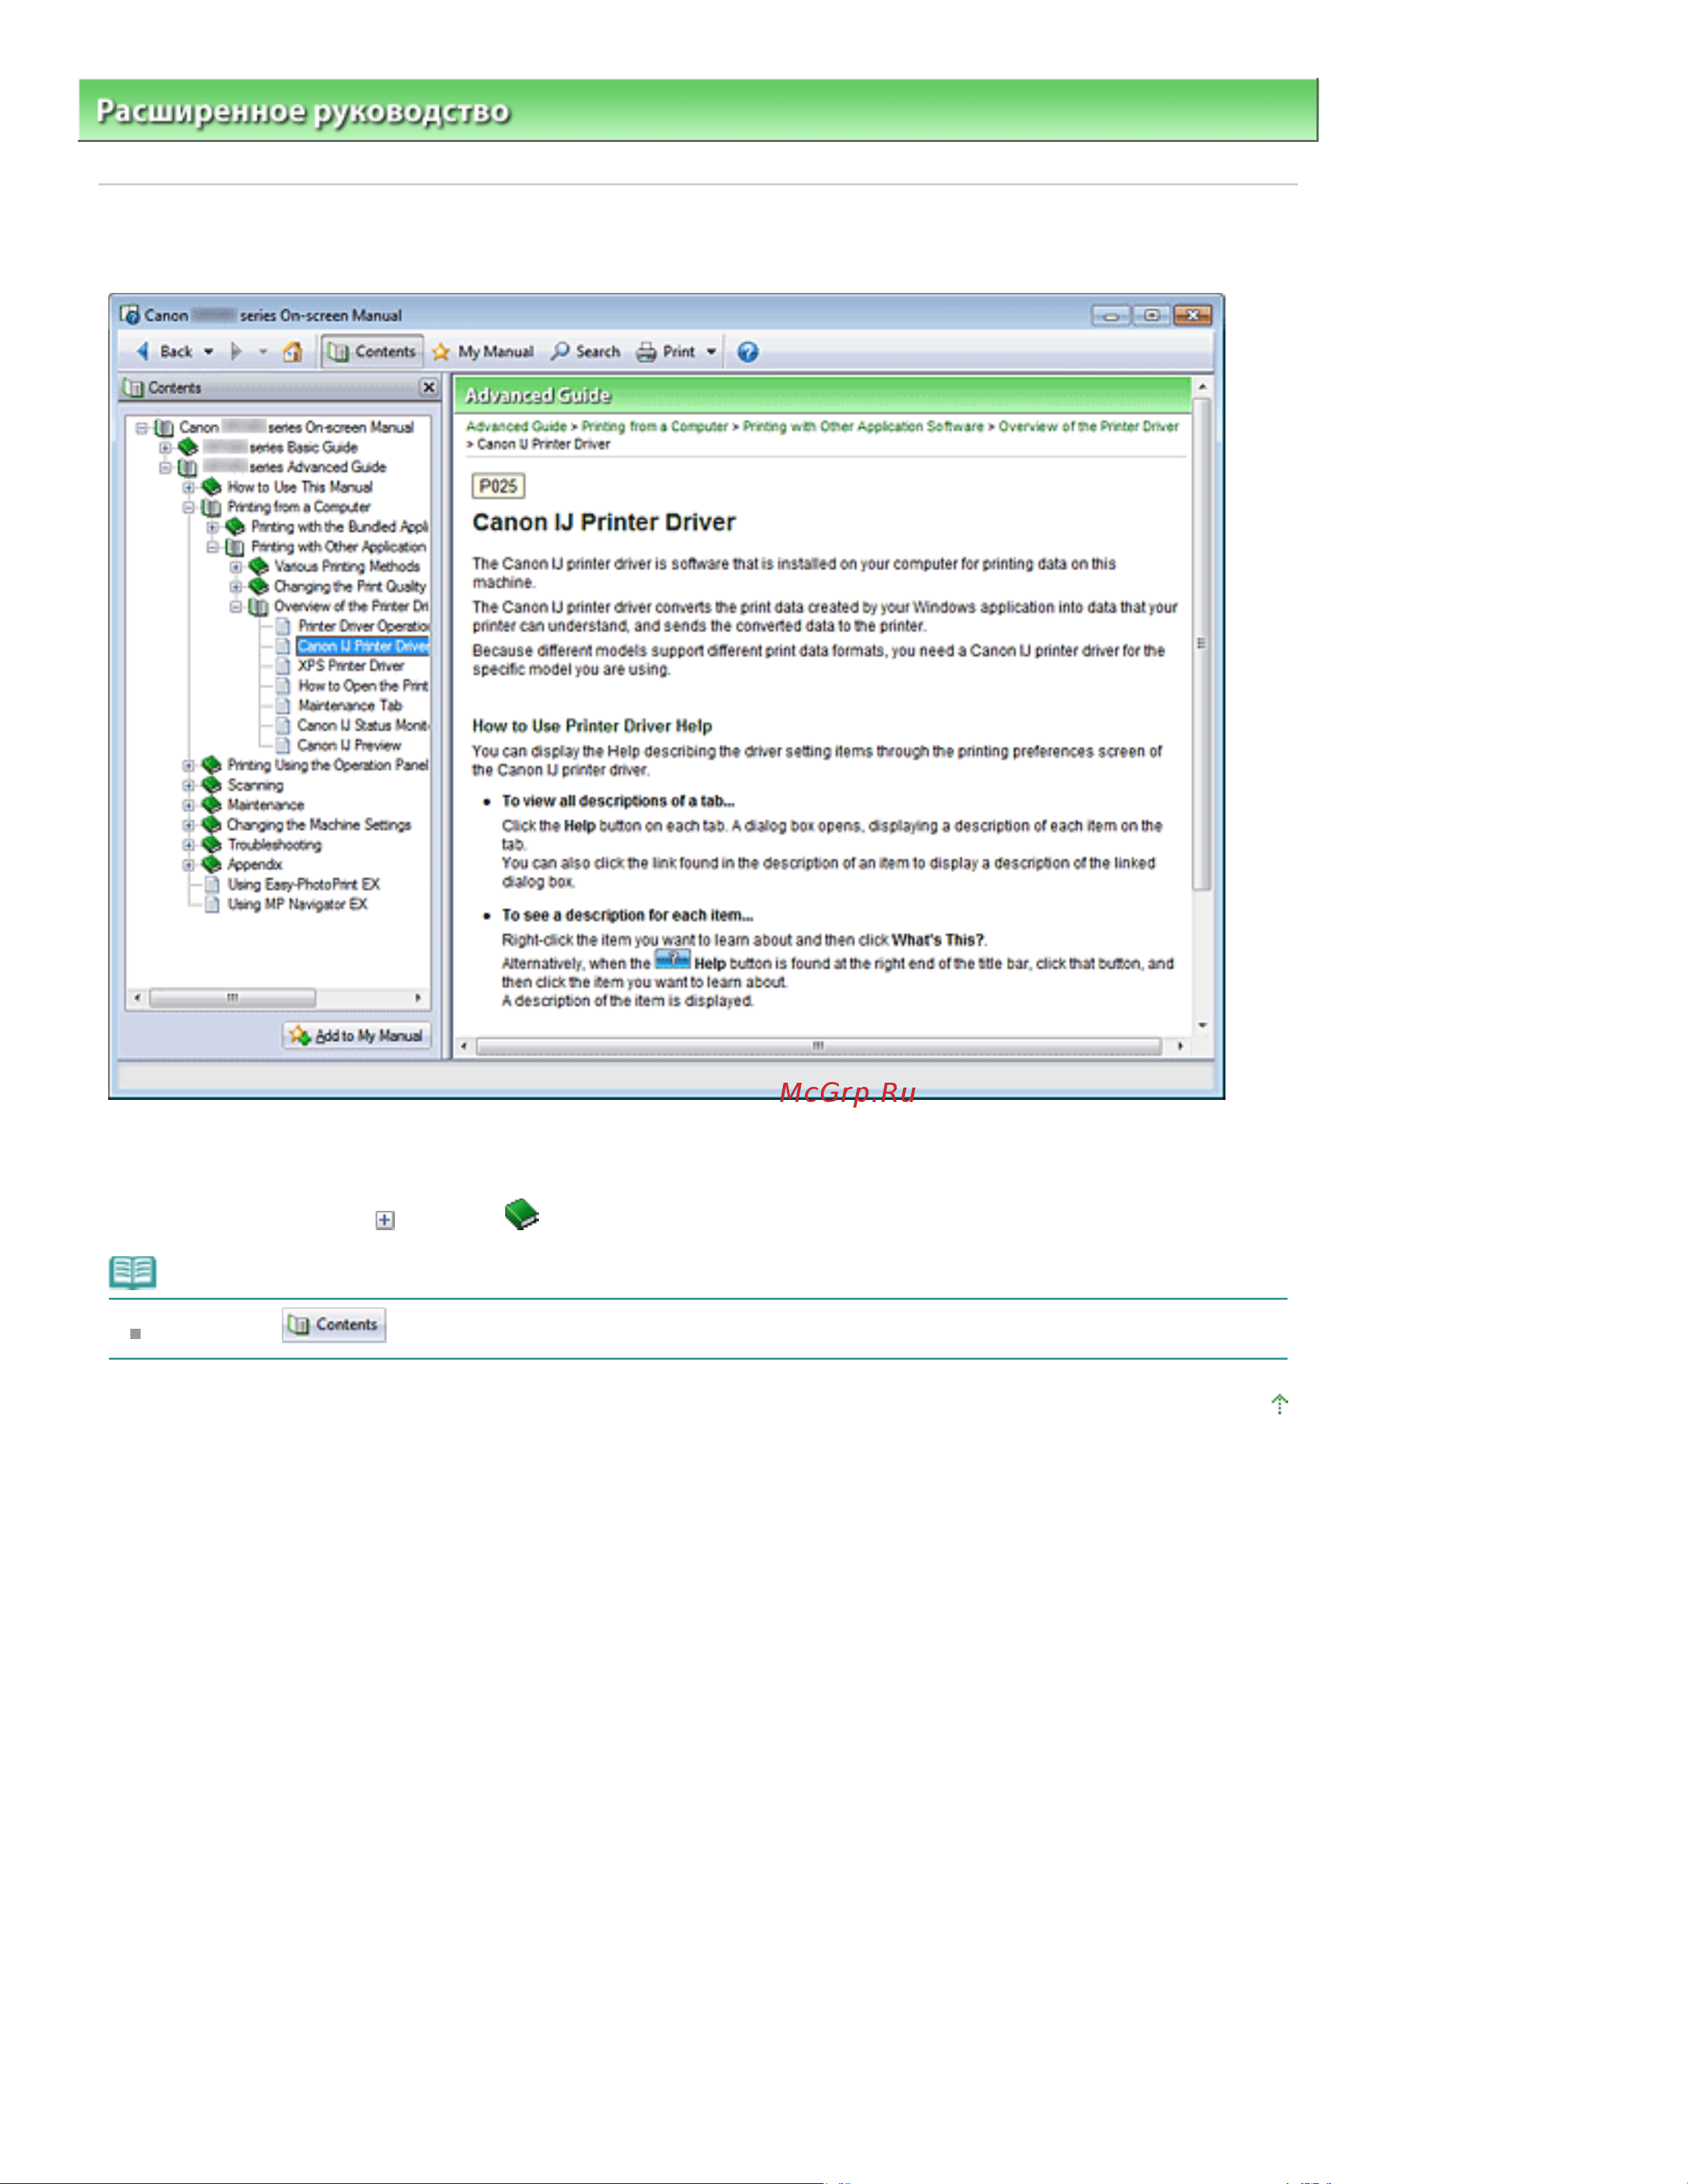1688x2184 pixels.
Task: Follow Overview of the Printer Driver breadcrumb
Action: click(1088, 427)
